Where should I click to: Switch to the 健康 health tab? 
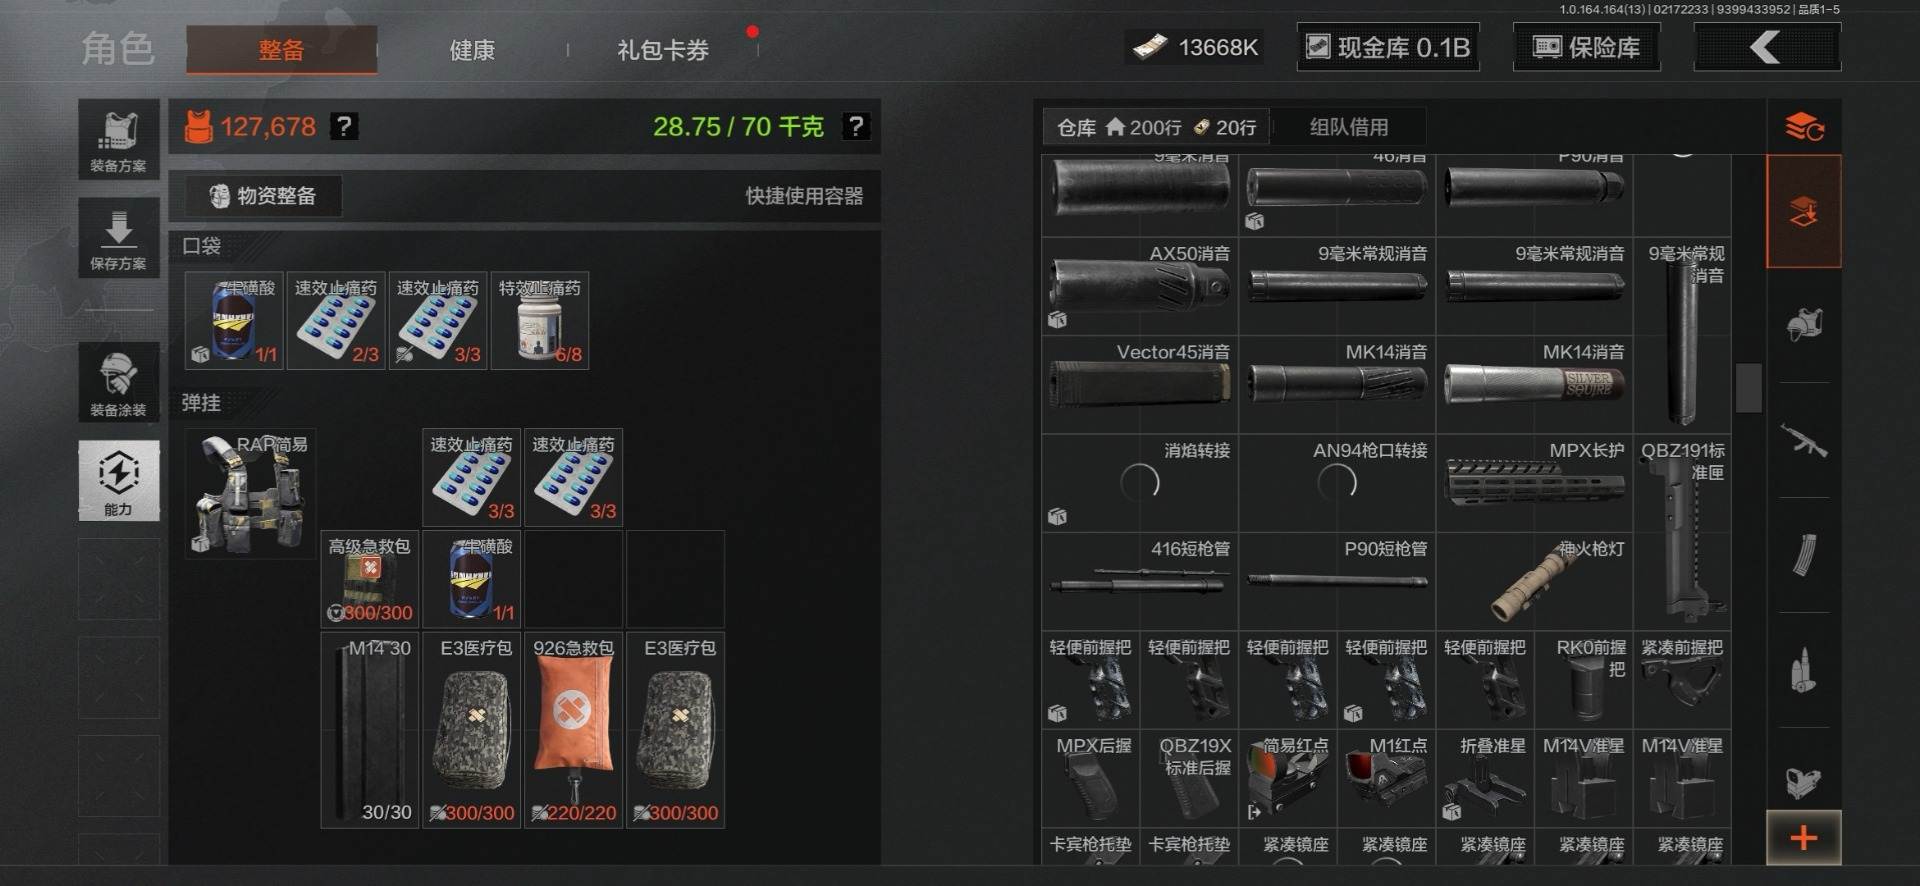[472, 50]
